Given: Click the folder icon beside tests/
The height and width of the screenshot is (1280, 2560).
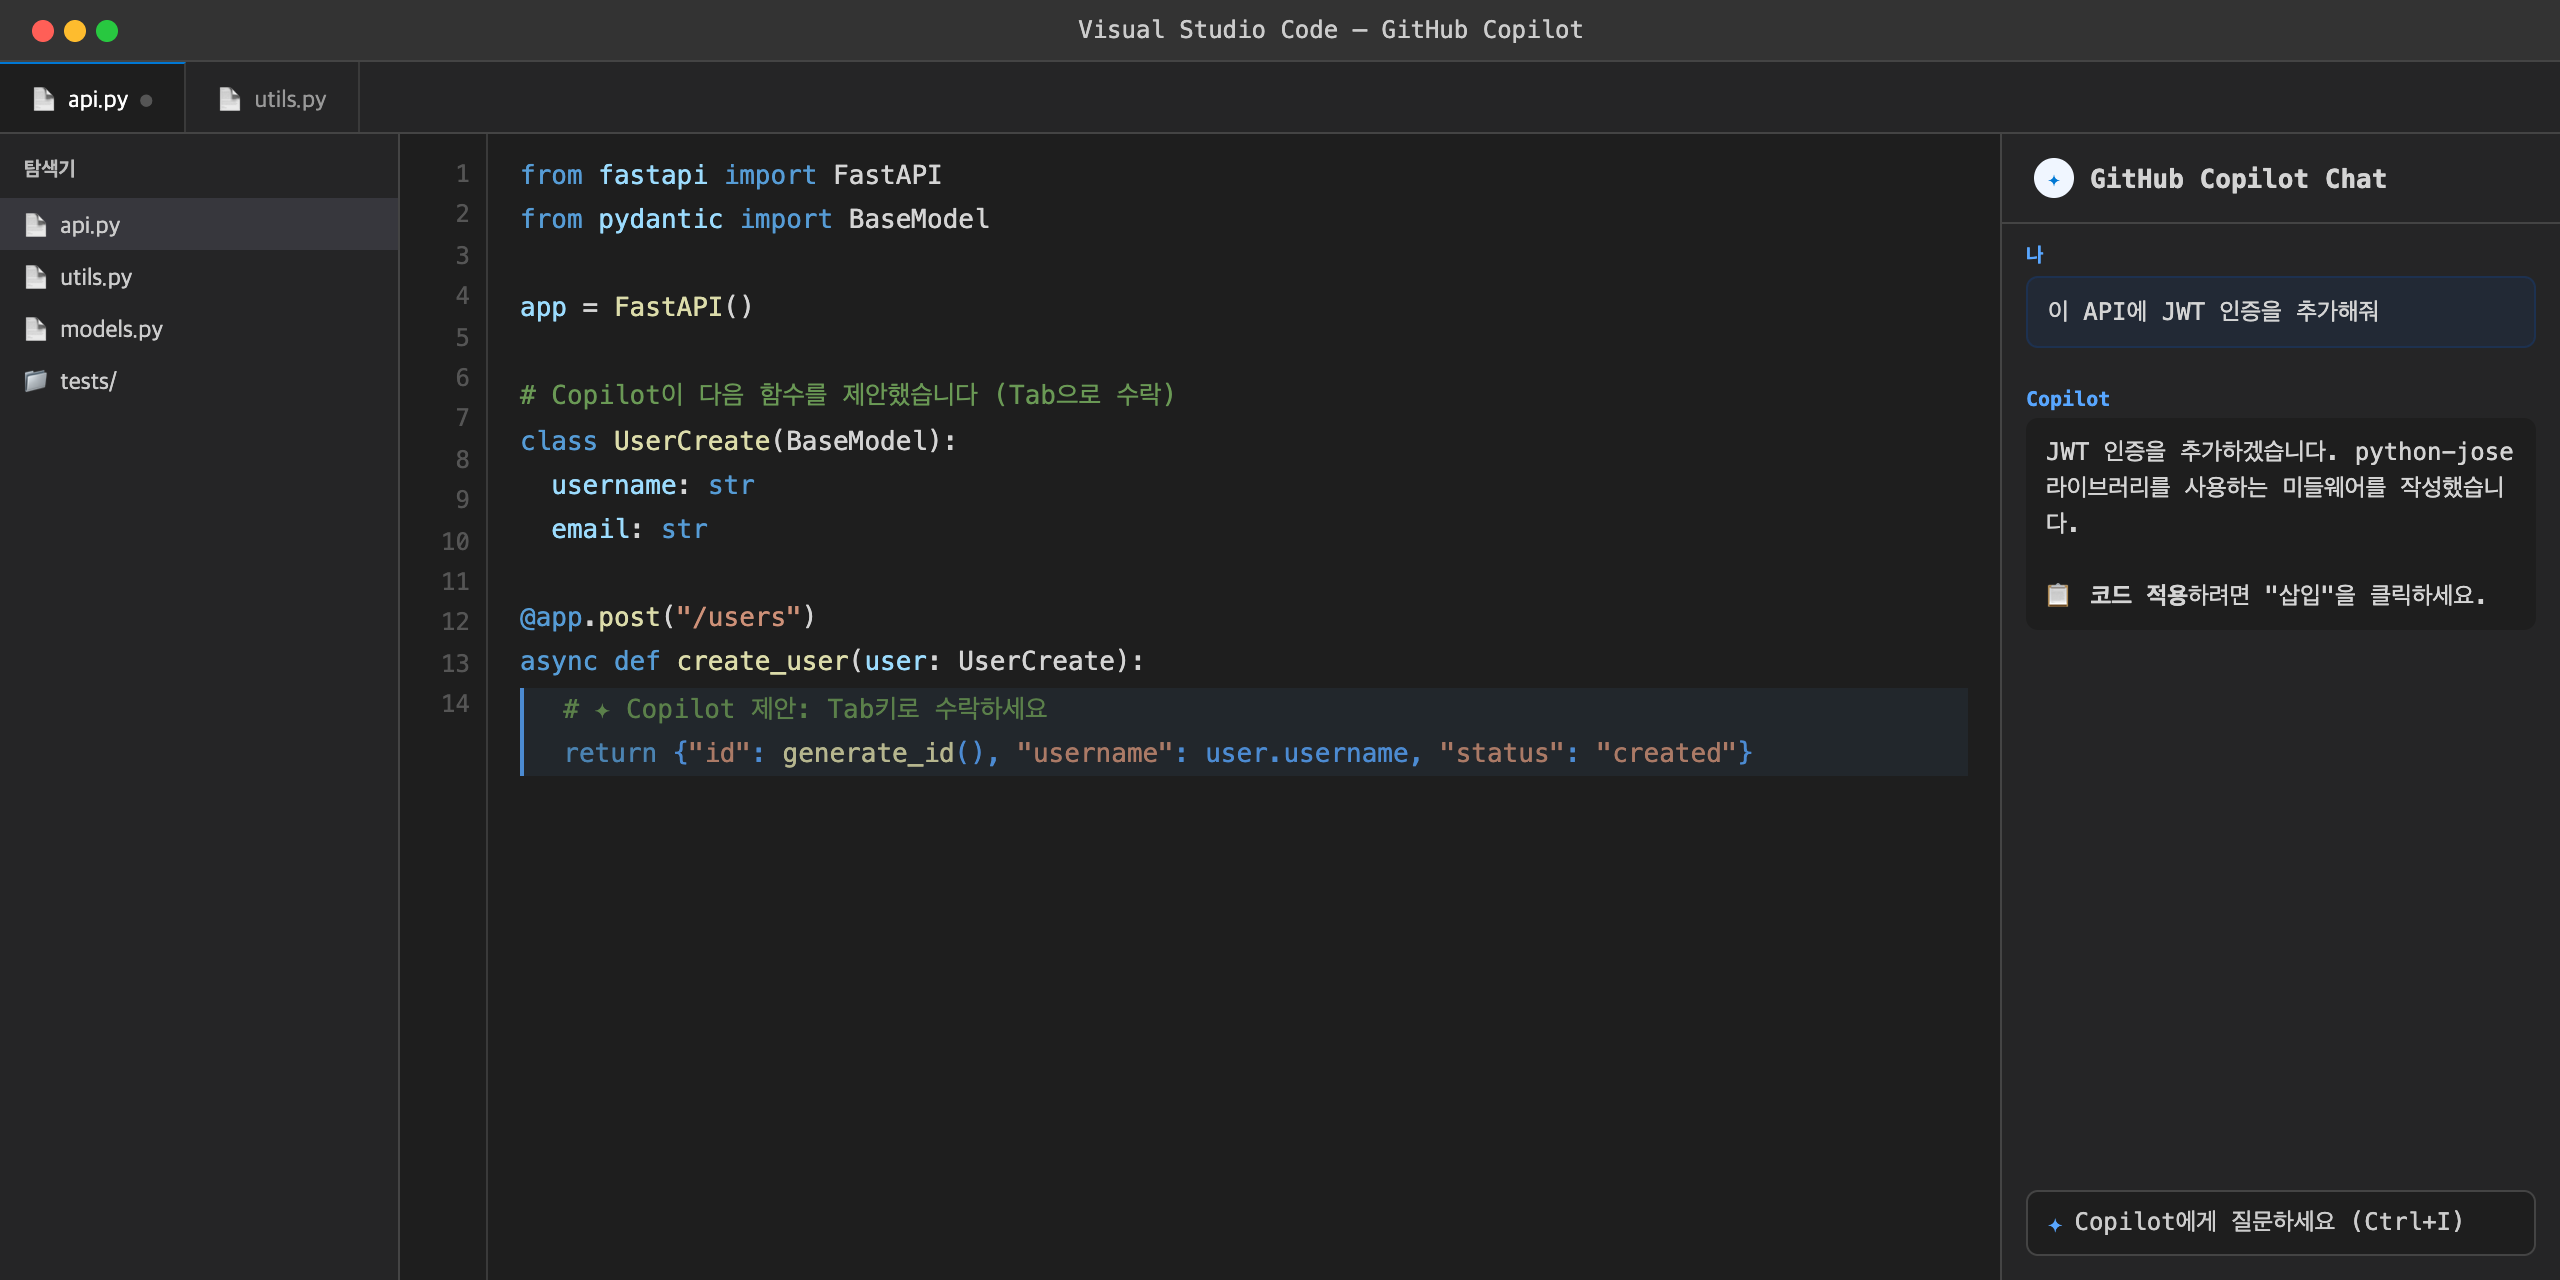Looking at the screenshot, I should click(36, 380).
